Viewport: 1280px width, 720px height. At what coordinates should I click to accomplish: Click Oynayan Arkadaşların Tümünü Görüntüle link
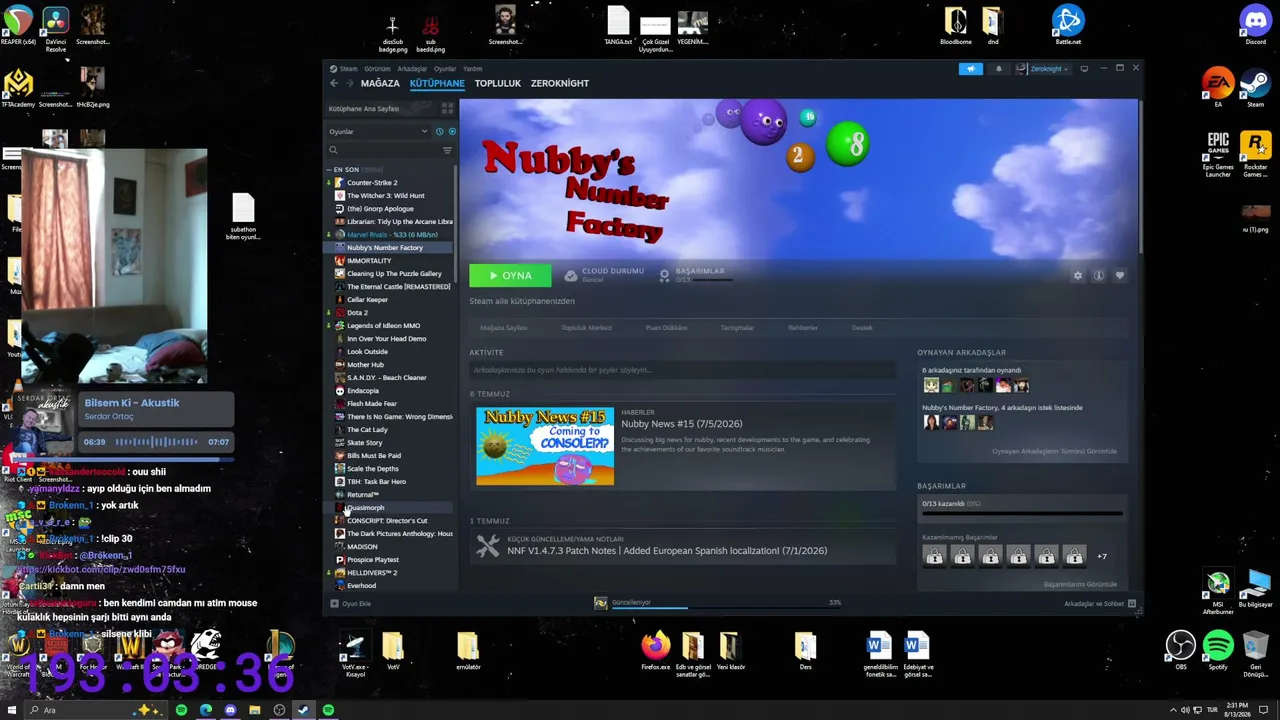(1054, 451)
